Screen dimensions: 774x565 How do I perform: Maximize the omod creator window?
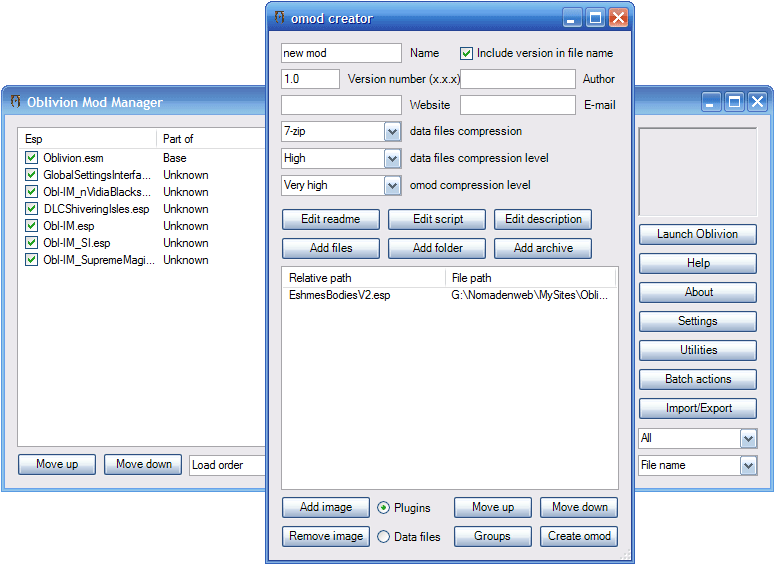[595, 18]
